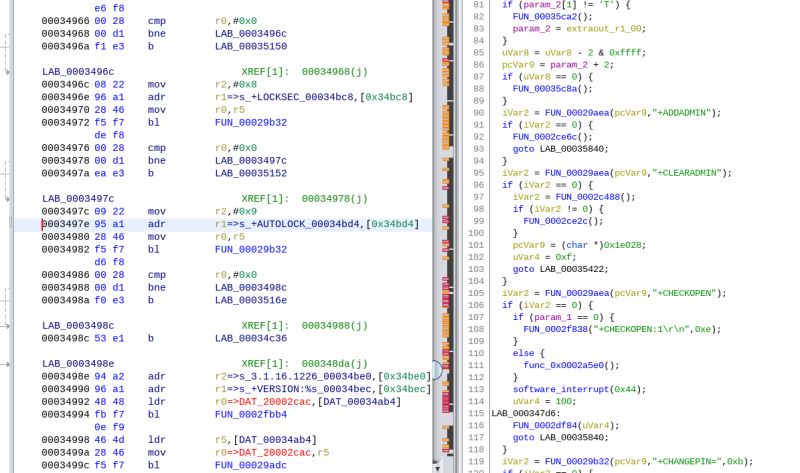Click FUN_0002c488 in decompiler line 97

click(x=589, y=197)
